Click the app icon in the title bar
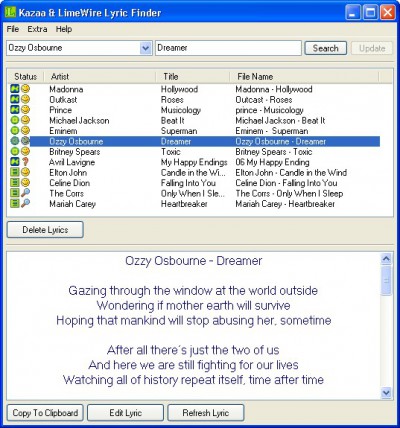 tap(10, 13)
